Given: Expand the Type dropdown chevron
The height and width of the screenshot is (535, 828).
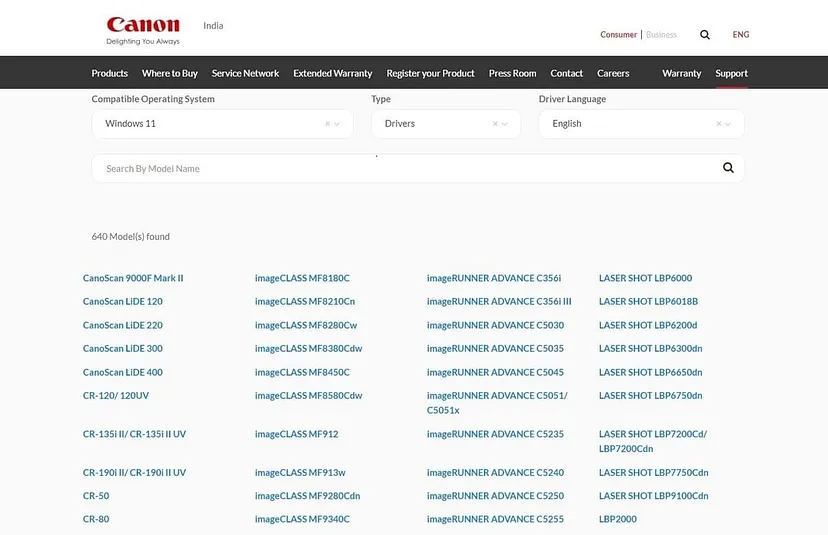Looking at the screenshot, I should (x=504, y=124).
